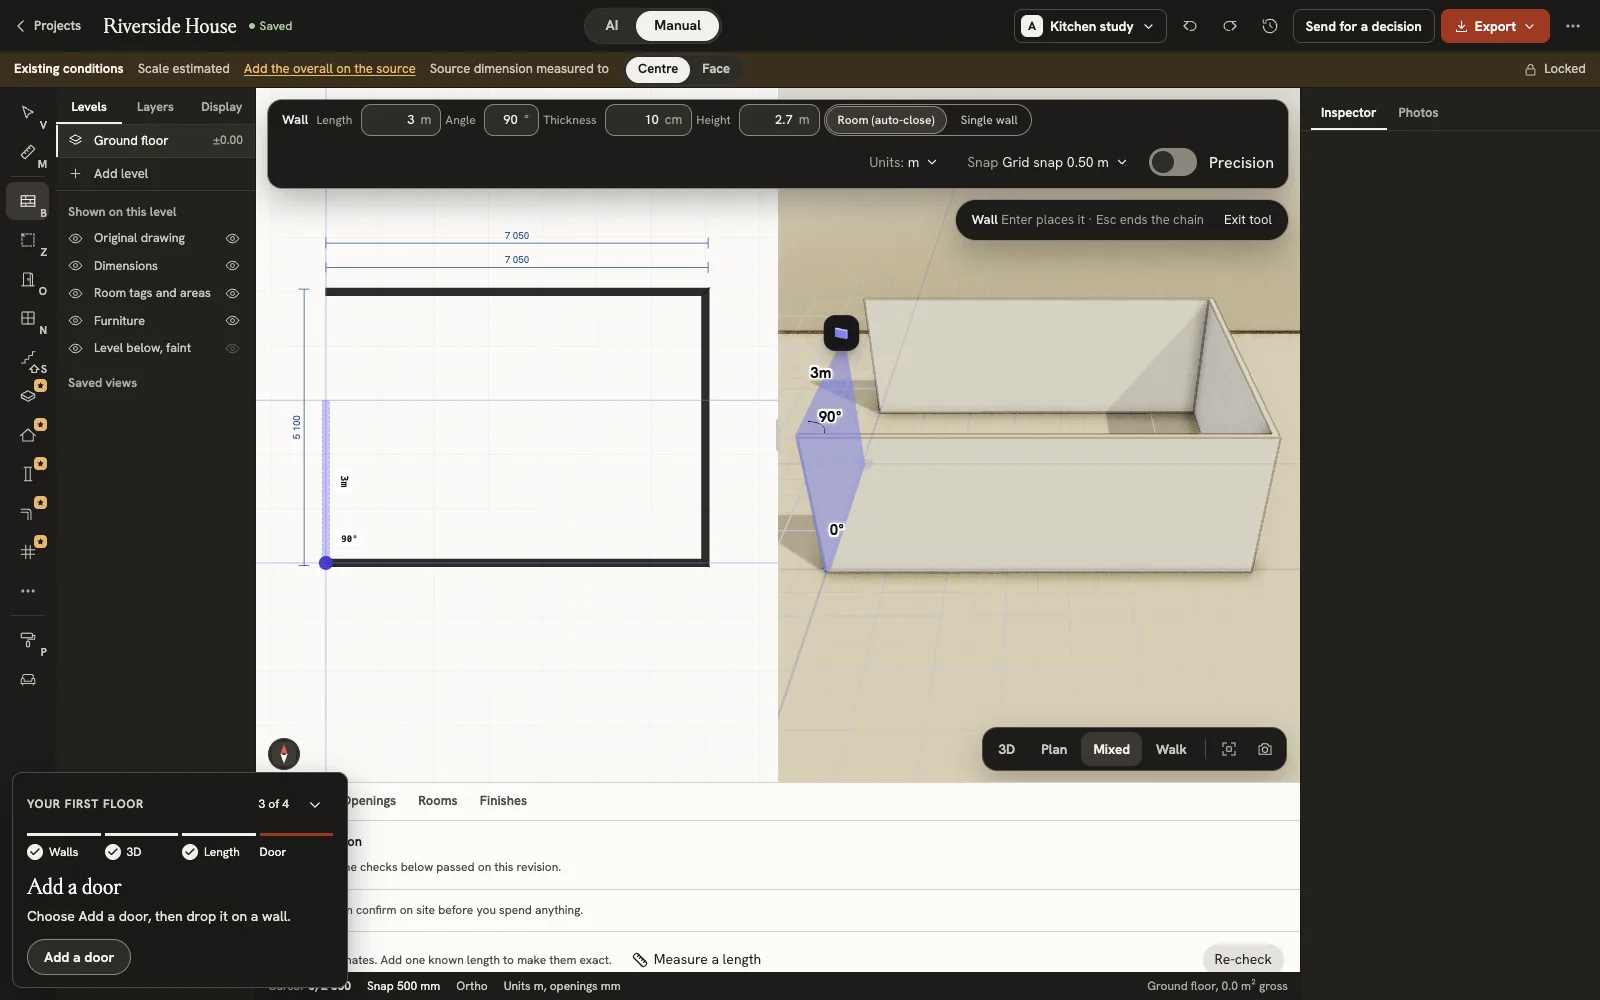Select the Single wall mode

tap(988, 120)
